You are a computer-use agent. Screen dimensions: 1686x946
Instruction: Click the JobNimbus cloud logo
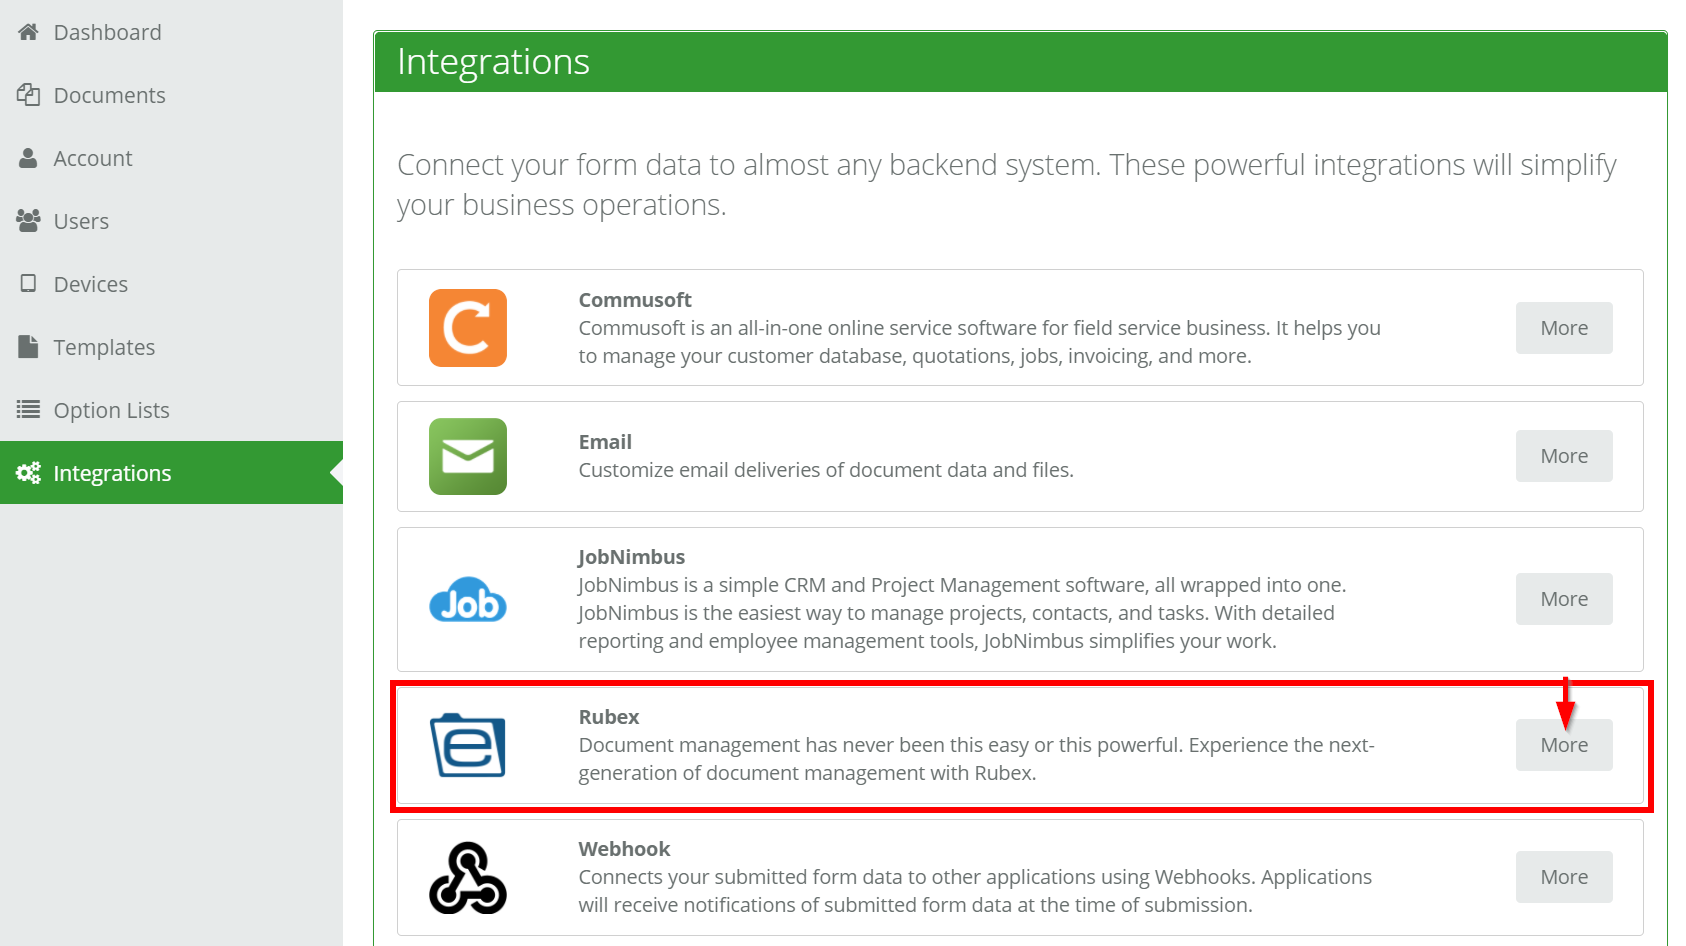tap(468, 599)
